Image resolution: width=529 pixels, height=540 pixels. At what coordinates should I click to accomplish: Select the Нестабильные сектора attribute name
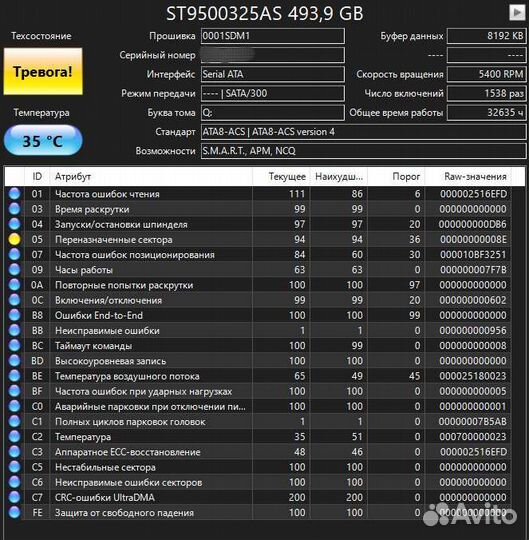click(105, 467)
